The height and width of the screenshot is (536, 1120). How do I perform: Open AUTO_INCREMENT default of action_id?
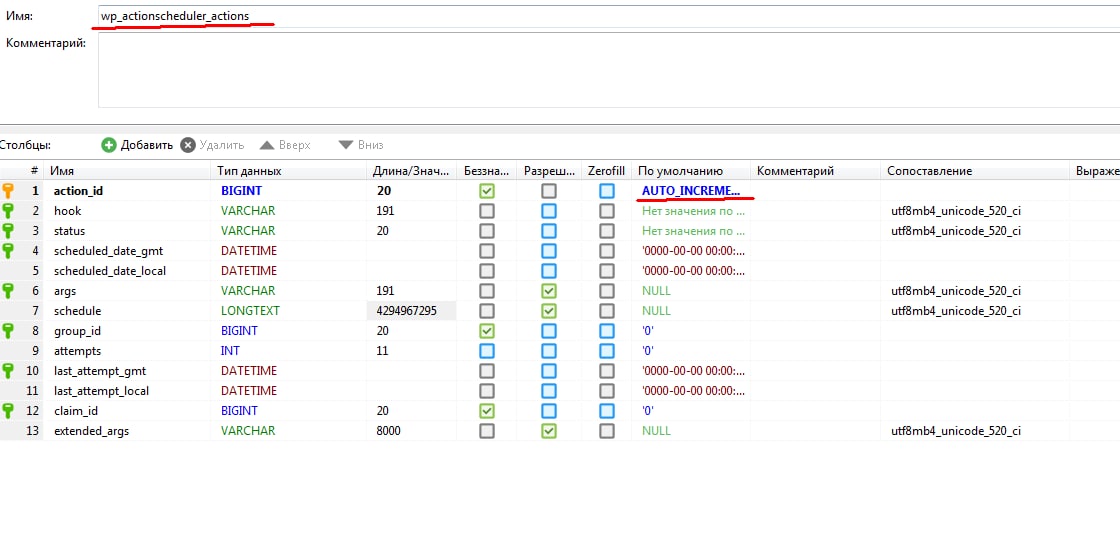(691, 191)
